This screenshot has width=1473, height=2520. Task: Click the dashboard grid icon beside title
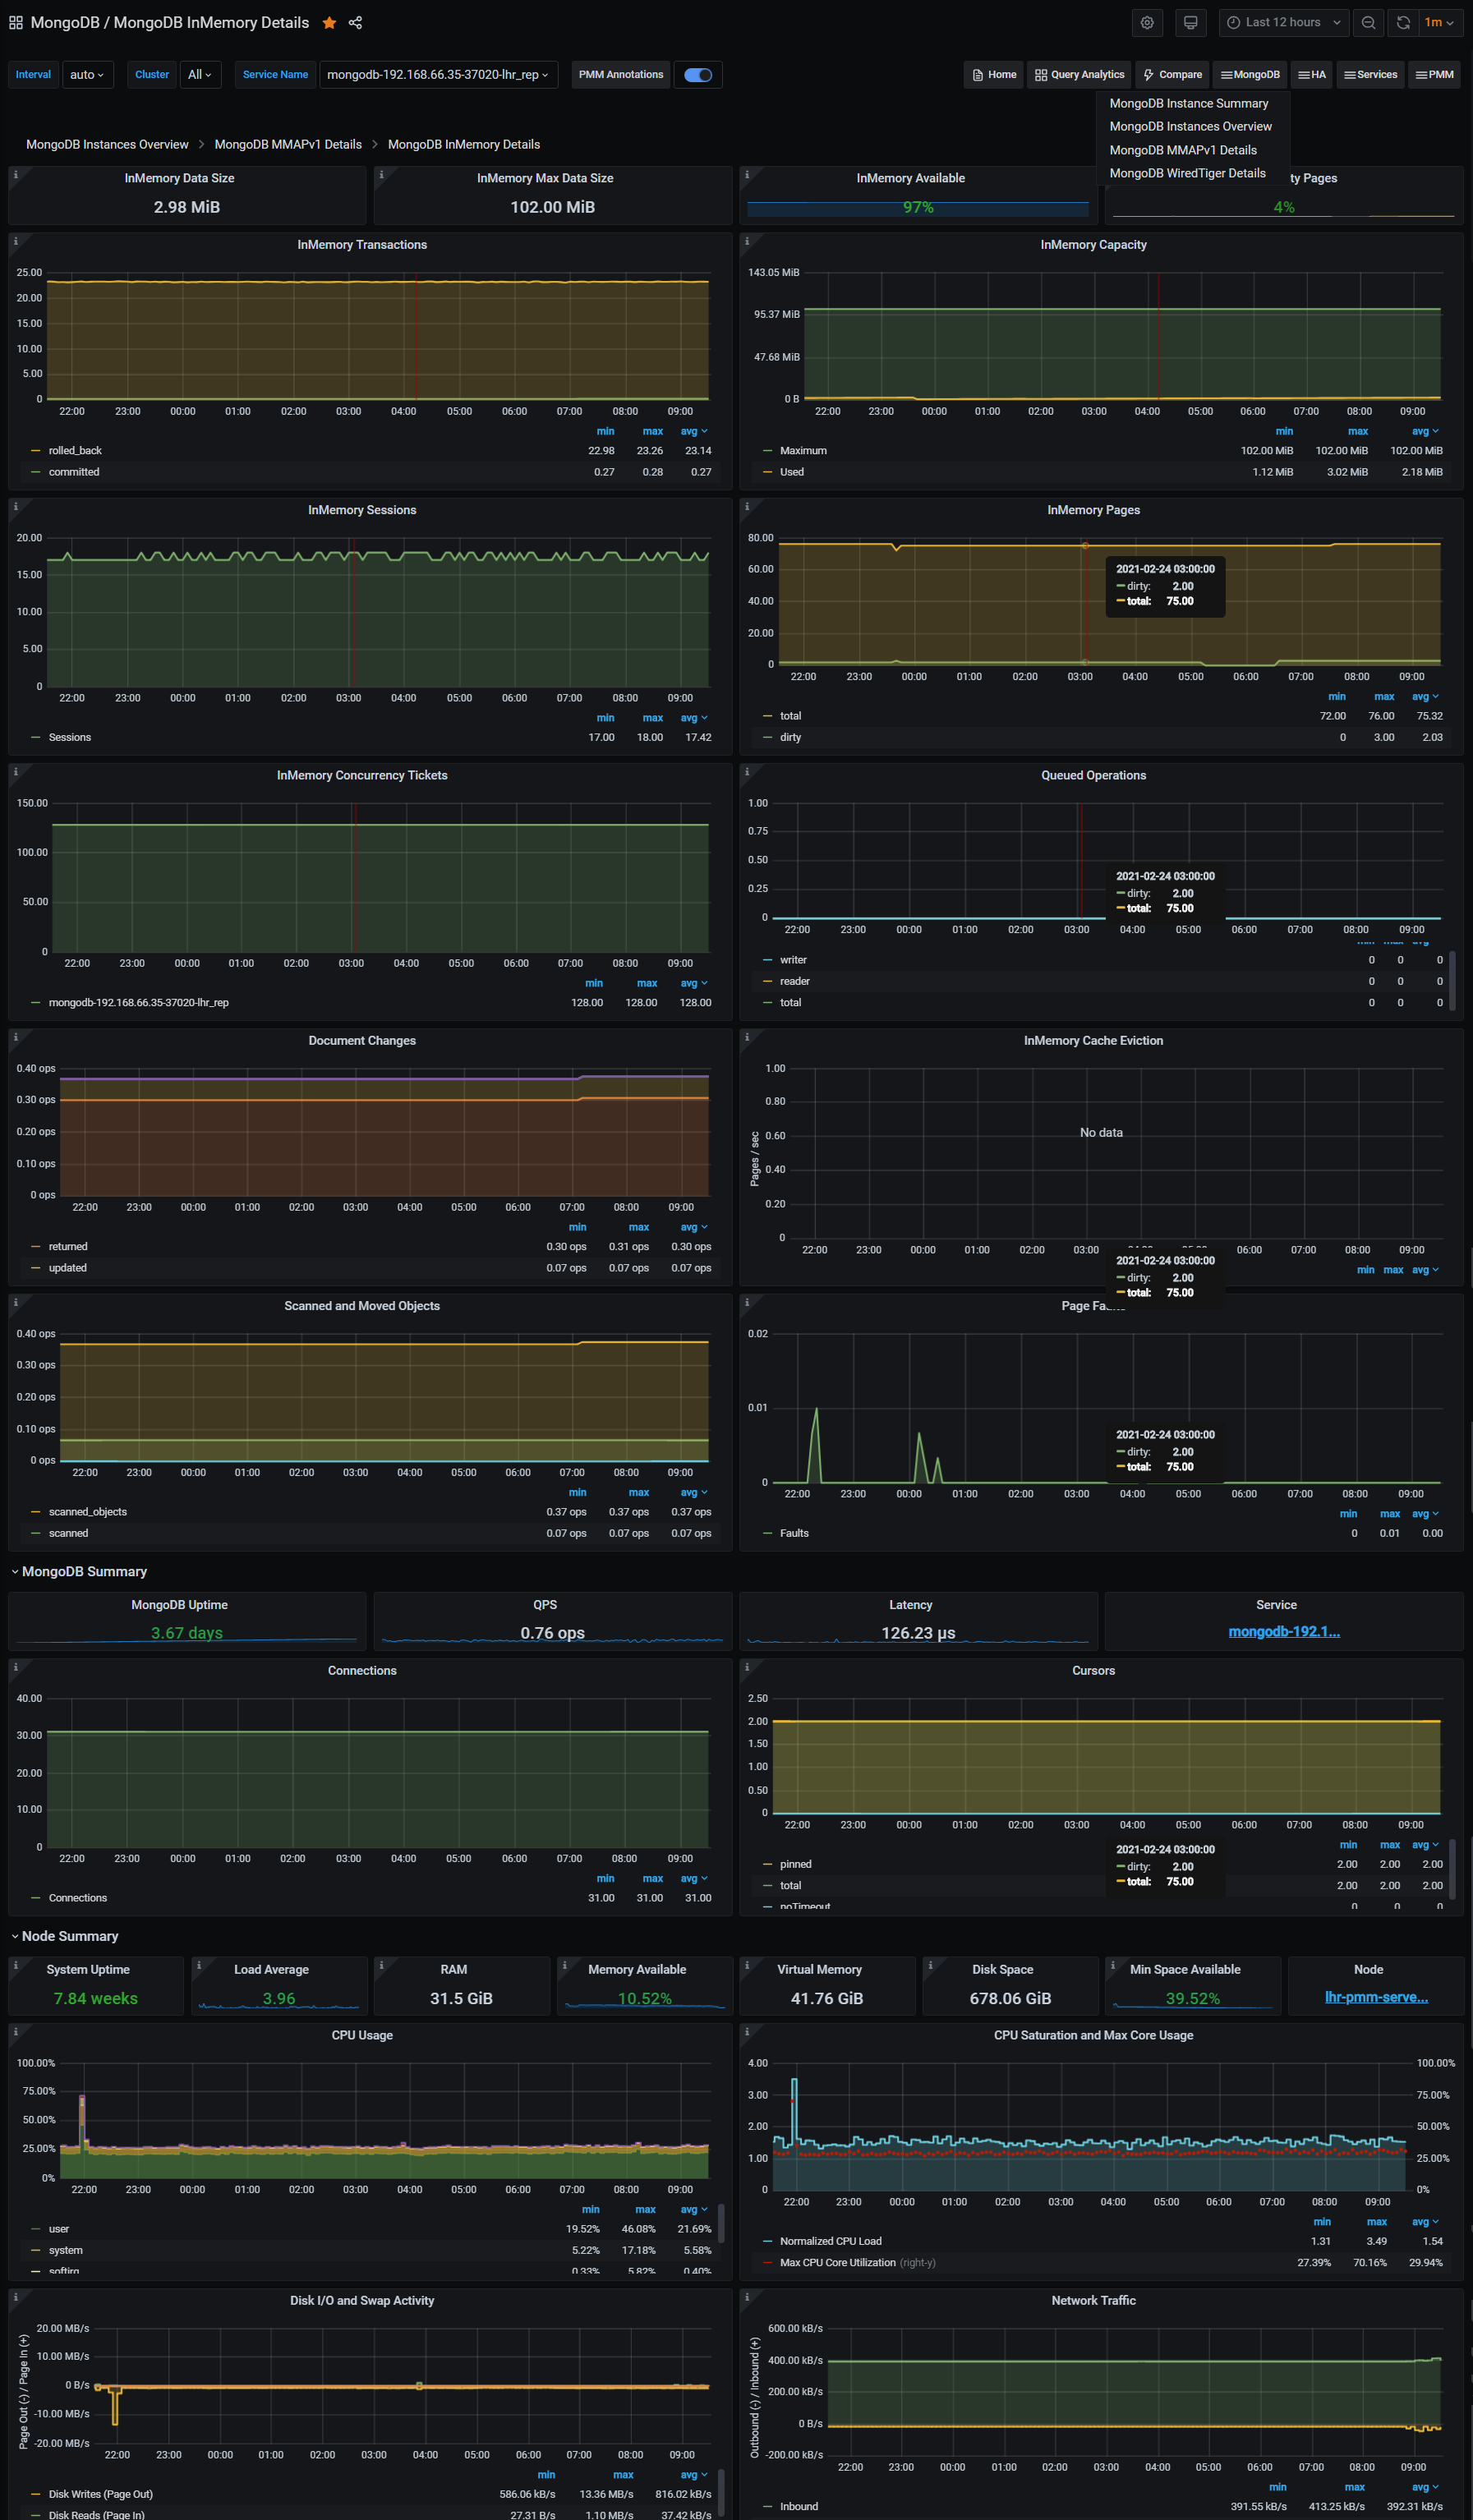[15, 23]
